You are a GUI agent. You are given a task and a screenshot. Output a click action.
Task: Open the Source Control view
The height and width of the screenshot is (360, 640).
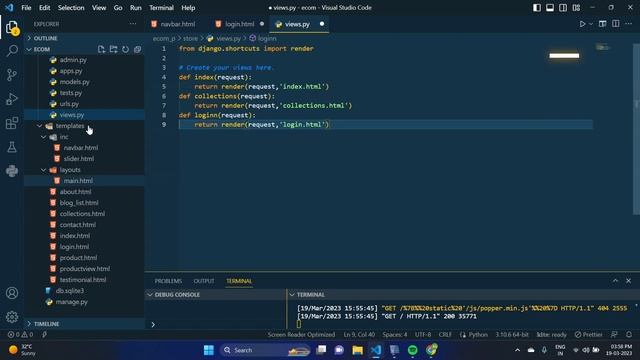click(x=12, y=75)
